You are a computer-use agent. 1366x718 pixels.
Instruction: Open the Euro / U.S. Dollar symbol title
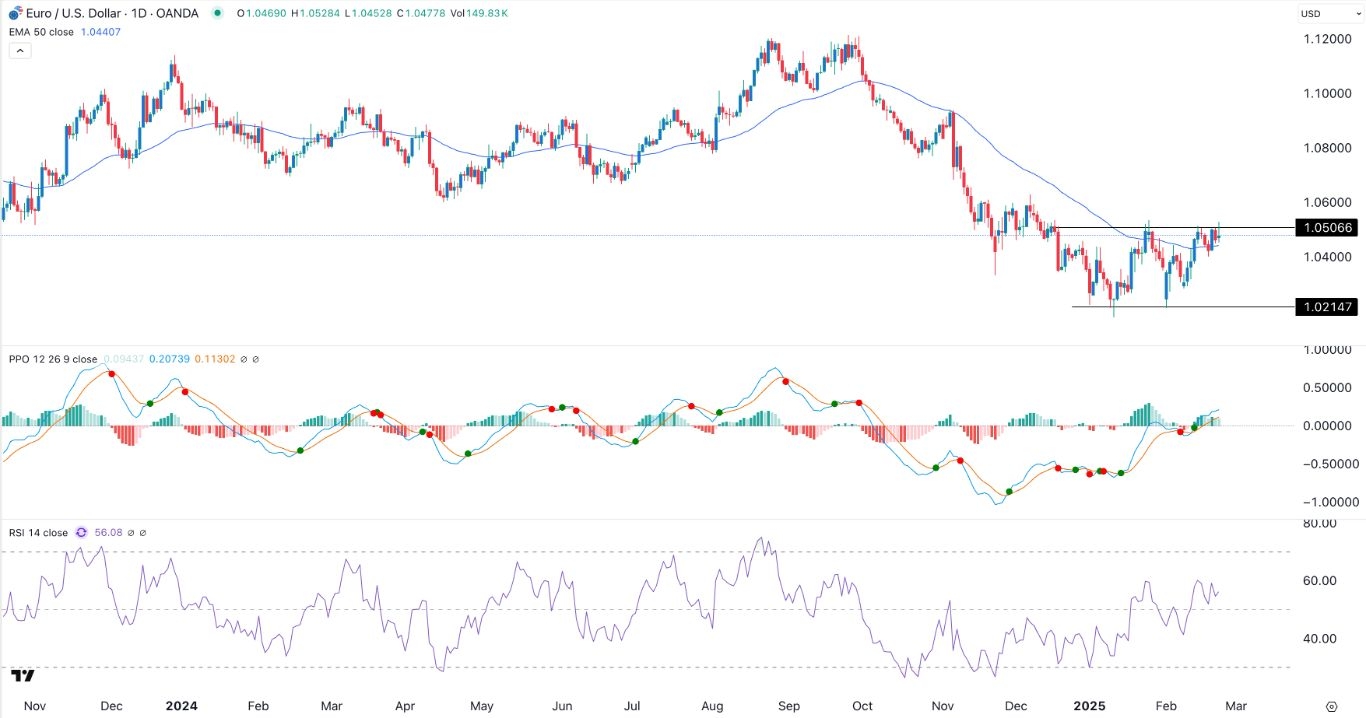point(68,13)
